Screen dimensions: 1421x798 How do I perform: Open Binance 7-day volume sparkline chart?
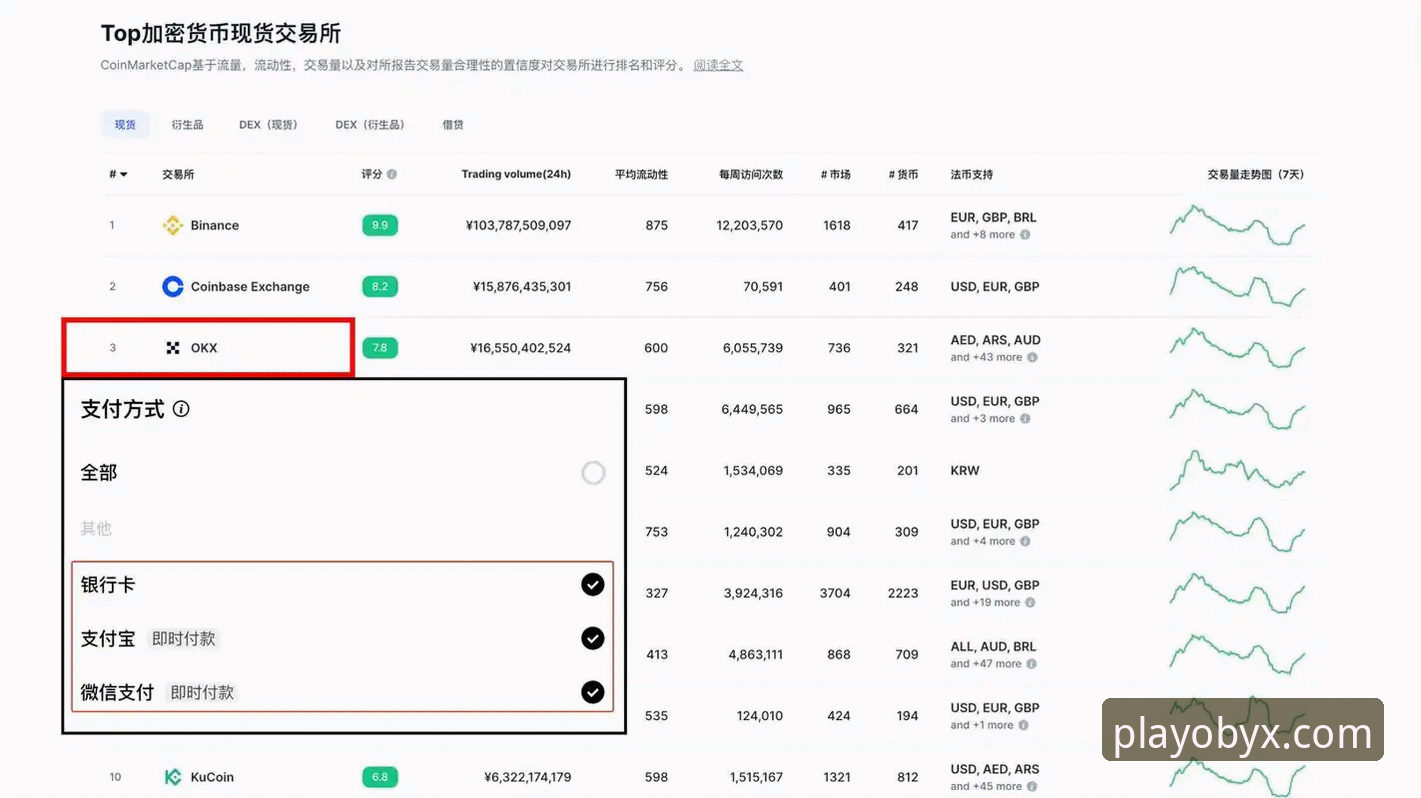tap(1237, 225)
